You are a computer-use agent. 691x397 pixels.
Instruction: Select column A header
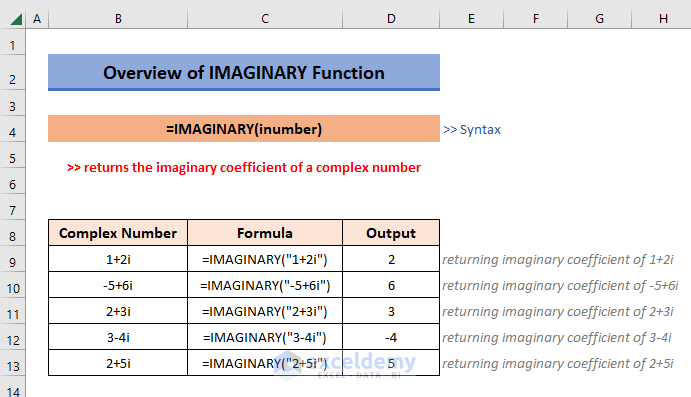pos(37,19)
